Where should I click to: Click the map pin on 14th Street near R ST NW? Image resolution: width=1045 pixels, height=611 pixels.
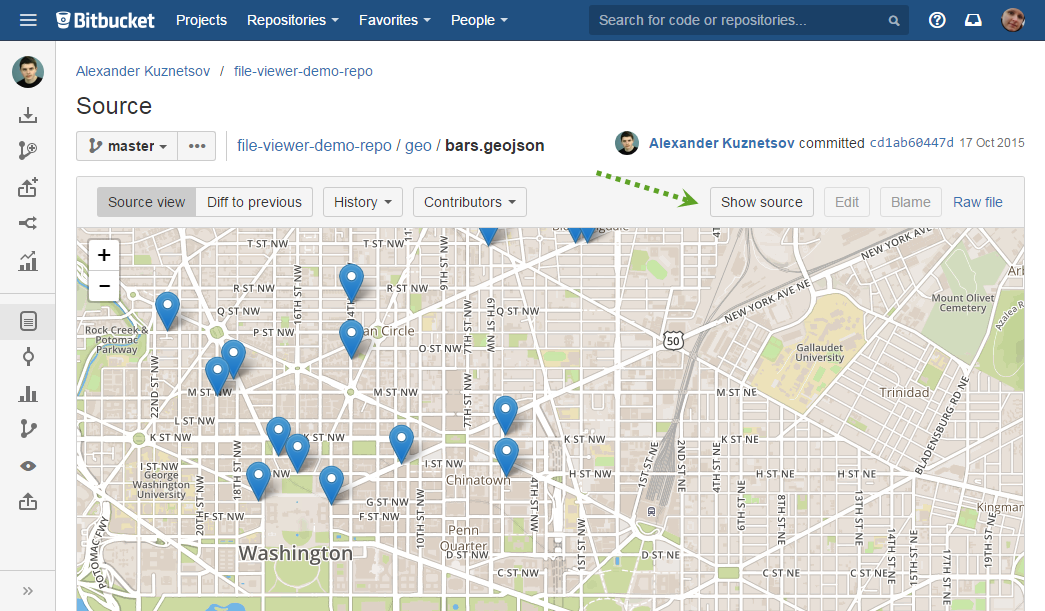[351, 282]
